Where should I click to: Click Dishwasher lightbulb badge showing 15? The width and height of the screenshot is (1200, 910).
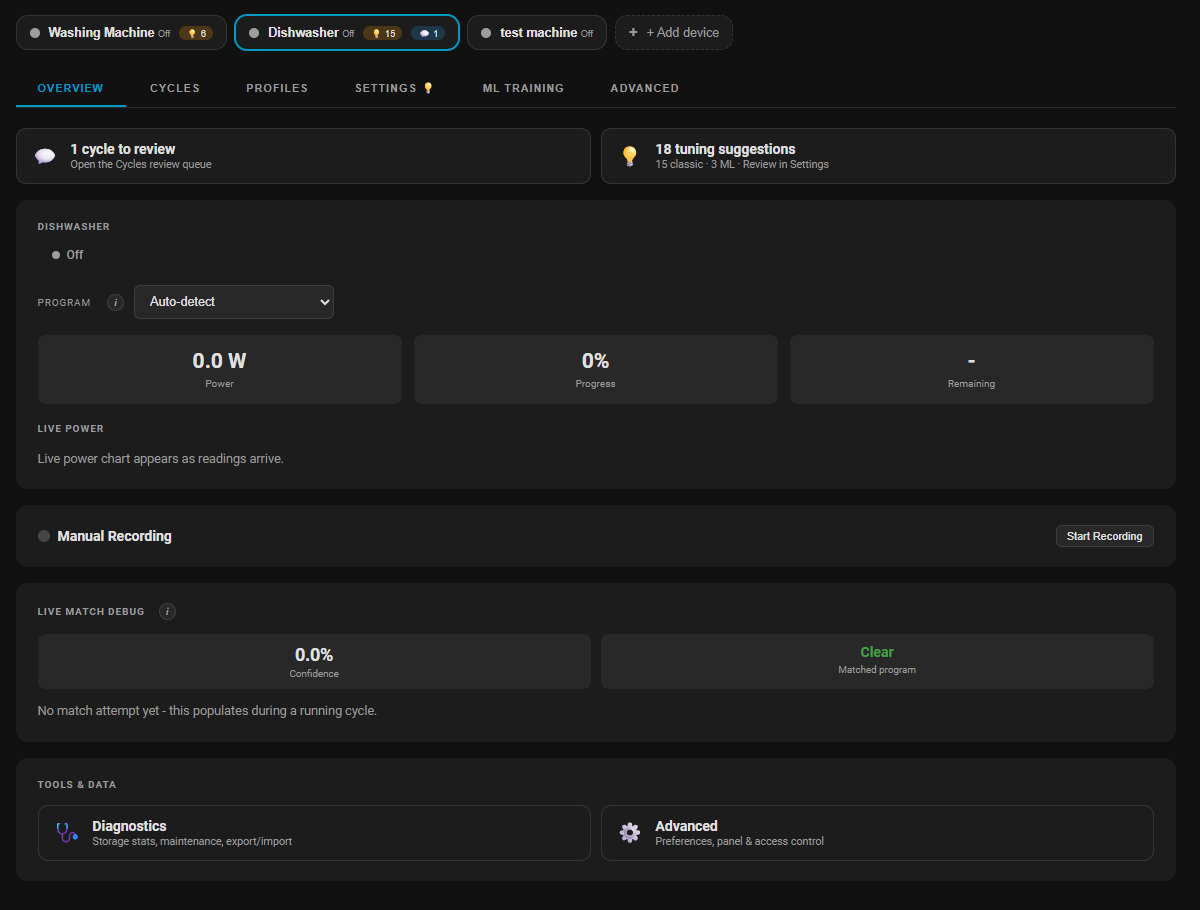[384, 33]
